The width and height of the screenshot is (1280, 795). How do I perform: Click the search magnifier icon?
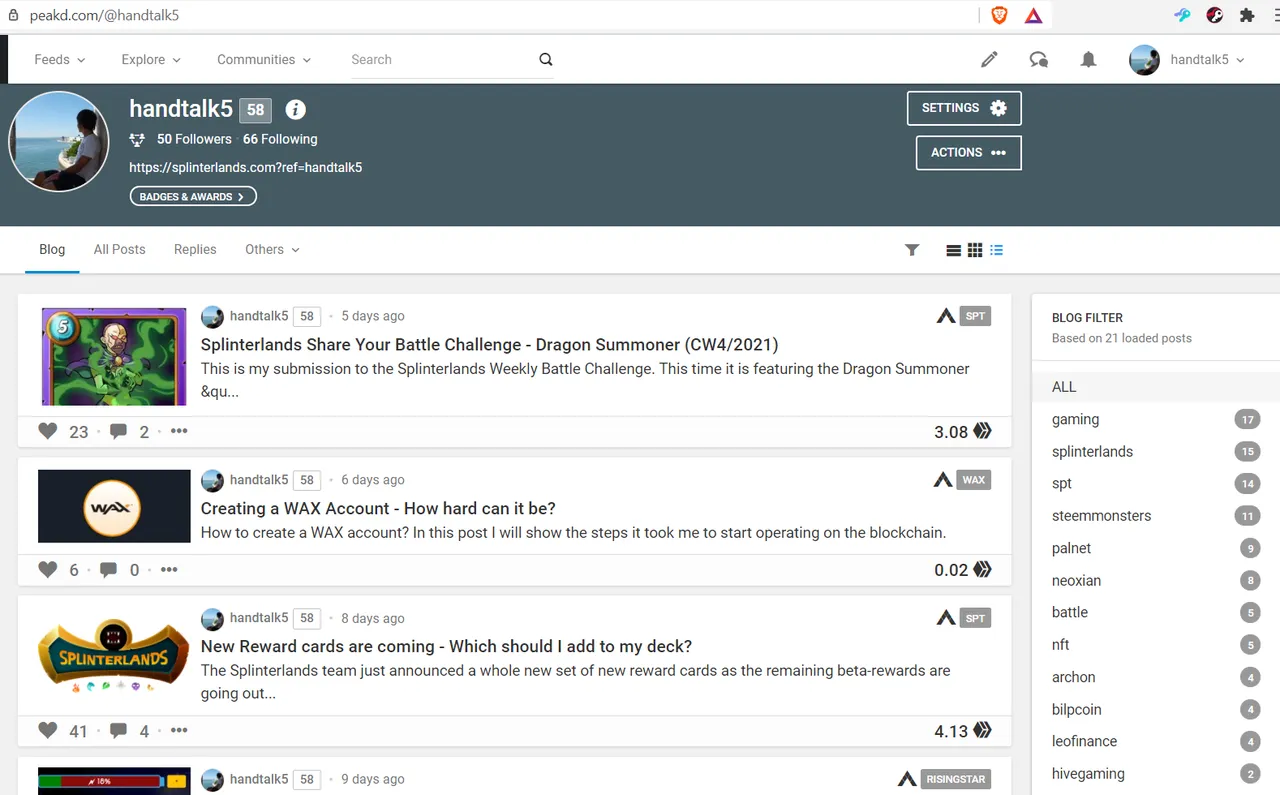(x=546, y=59)
